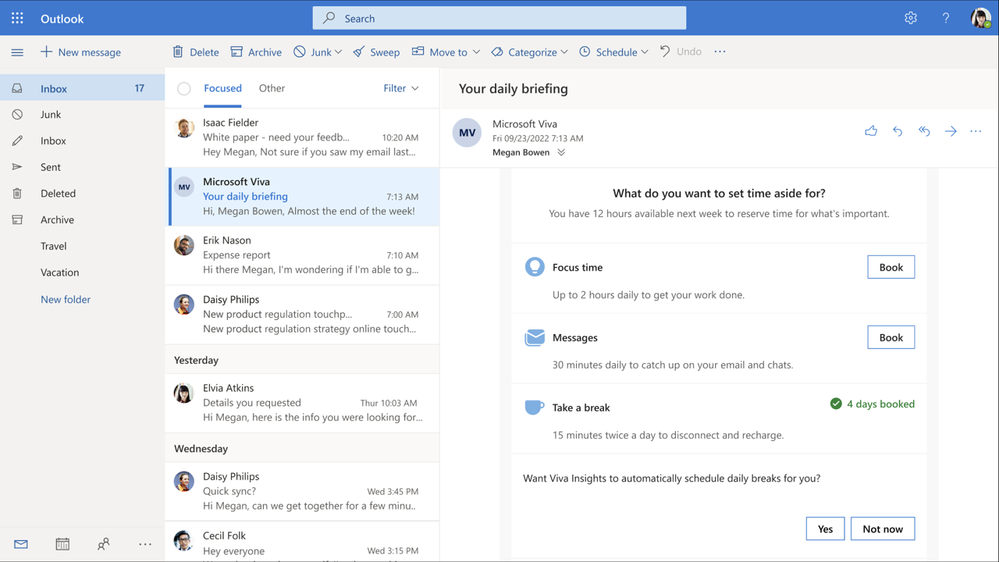Open the account profile picture

click(x=981, y=18)
